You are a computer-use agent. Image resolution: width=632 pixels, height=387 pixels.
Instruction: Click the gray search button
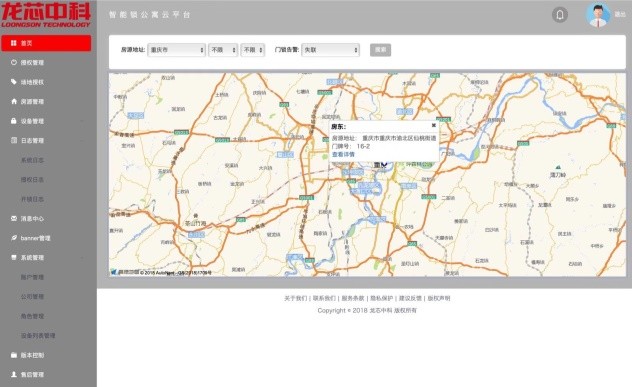(x=380, y=50)
